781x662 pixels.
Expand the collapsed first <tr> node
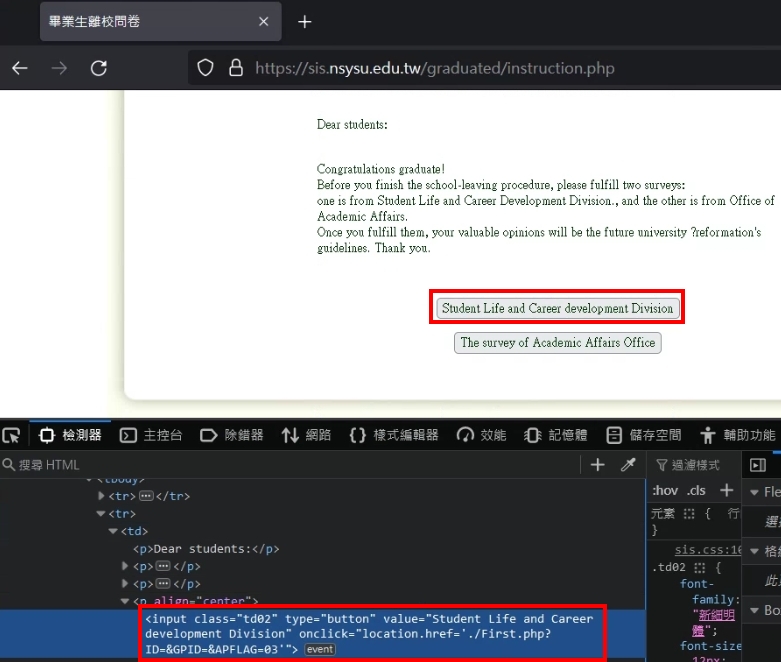[x=101, y=496]
